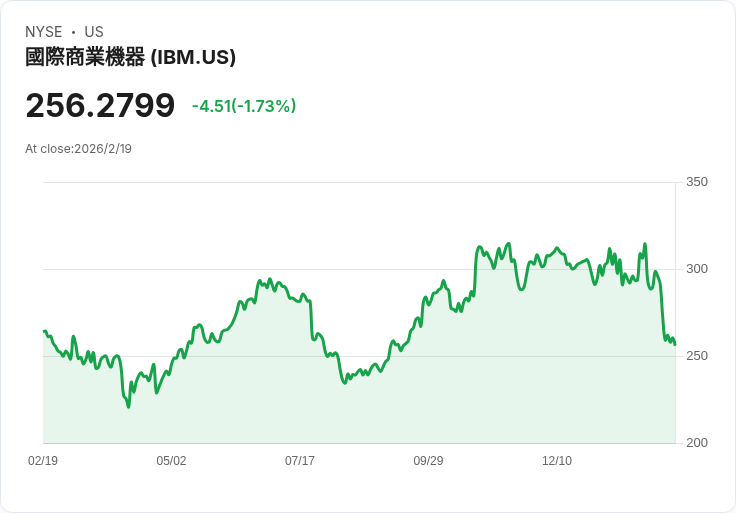Select the 12/10 date on x-axis

[x=557, y=461]
